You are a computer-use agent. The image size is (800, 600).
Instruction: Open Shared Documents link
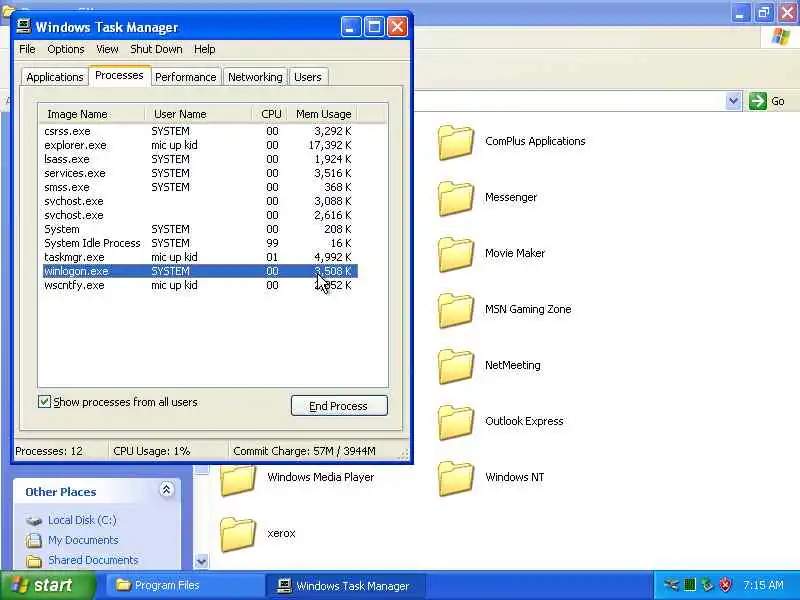pos(93,560)
